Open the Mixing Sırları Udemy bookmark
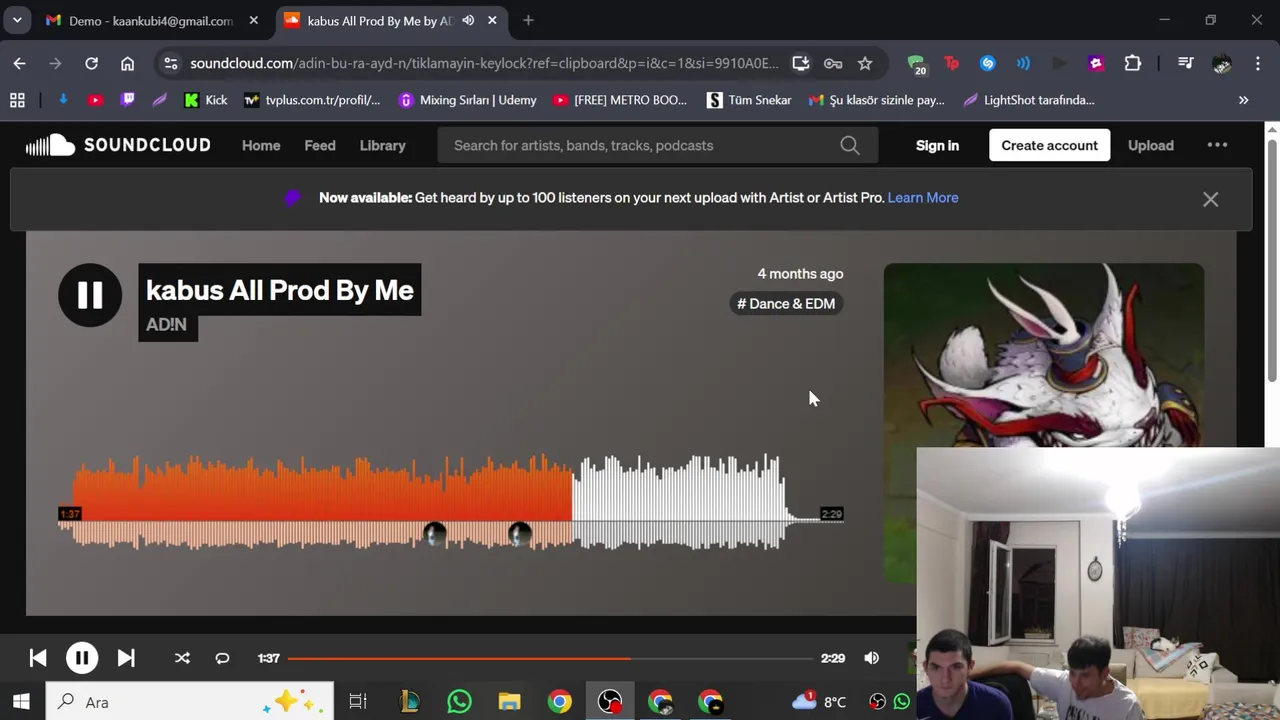Screen dimensions: 1280x720 click(x=467, y=100)
